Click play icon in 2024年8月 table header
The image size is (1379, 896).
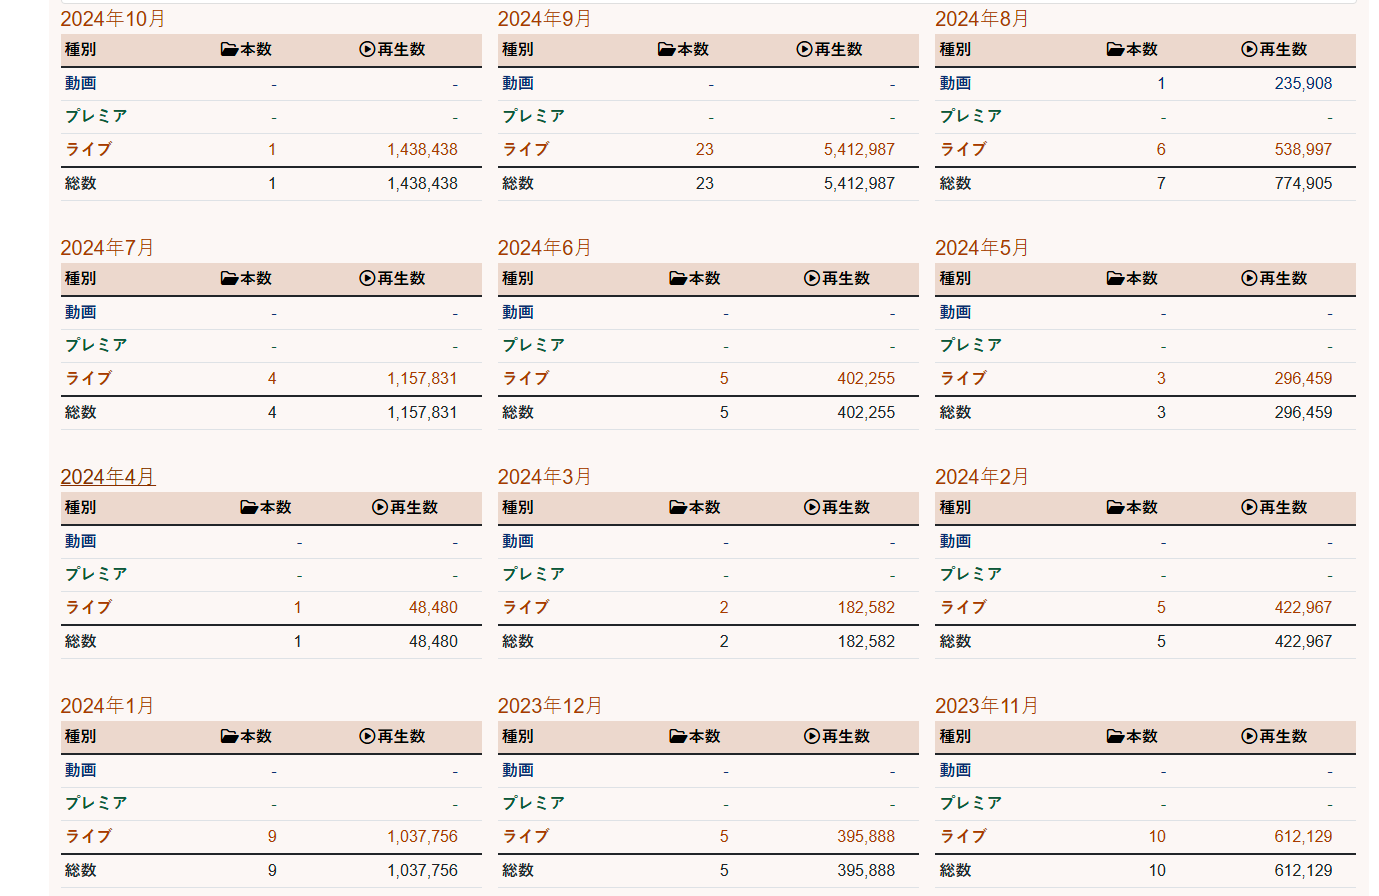pyautogui.click(x=1249, y=49)
